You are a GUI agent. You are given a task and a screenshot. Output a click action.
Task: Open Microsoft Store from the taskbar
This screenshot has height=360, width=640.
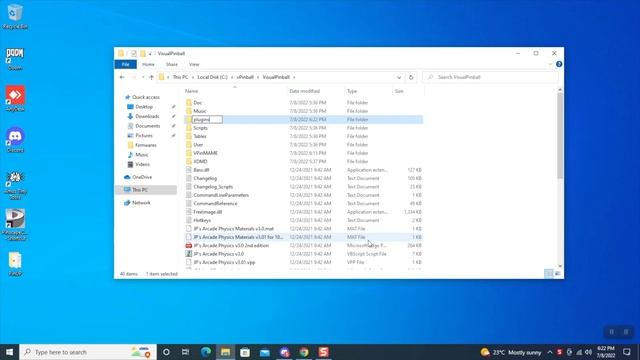pos(245,352)
